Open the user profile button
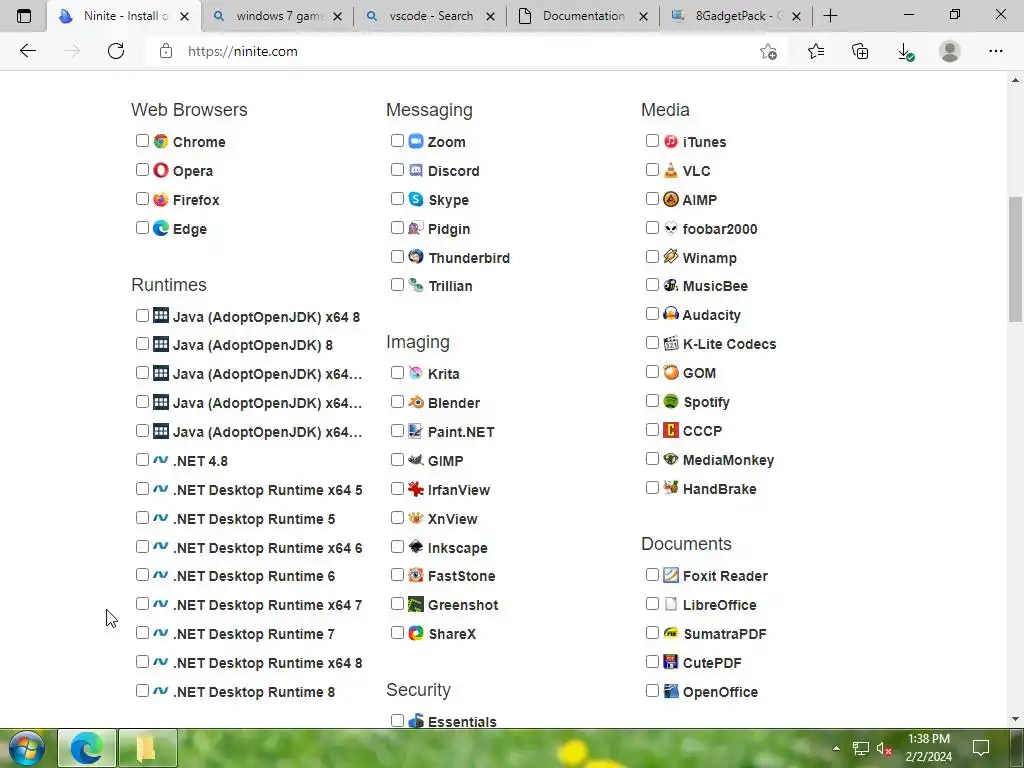Viewport: 1024px width, 768px height. 950,51
